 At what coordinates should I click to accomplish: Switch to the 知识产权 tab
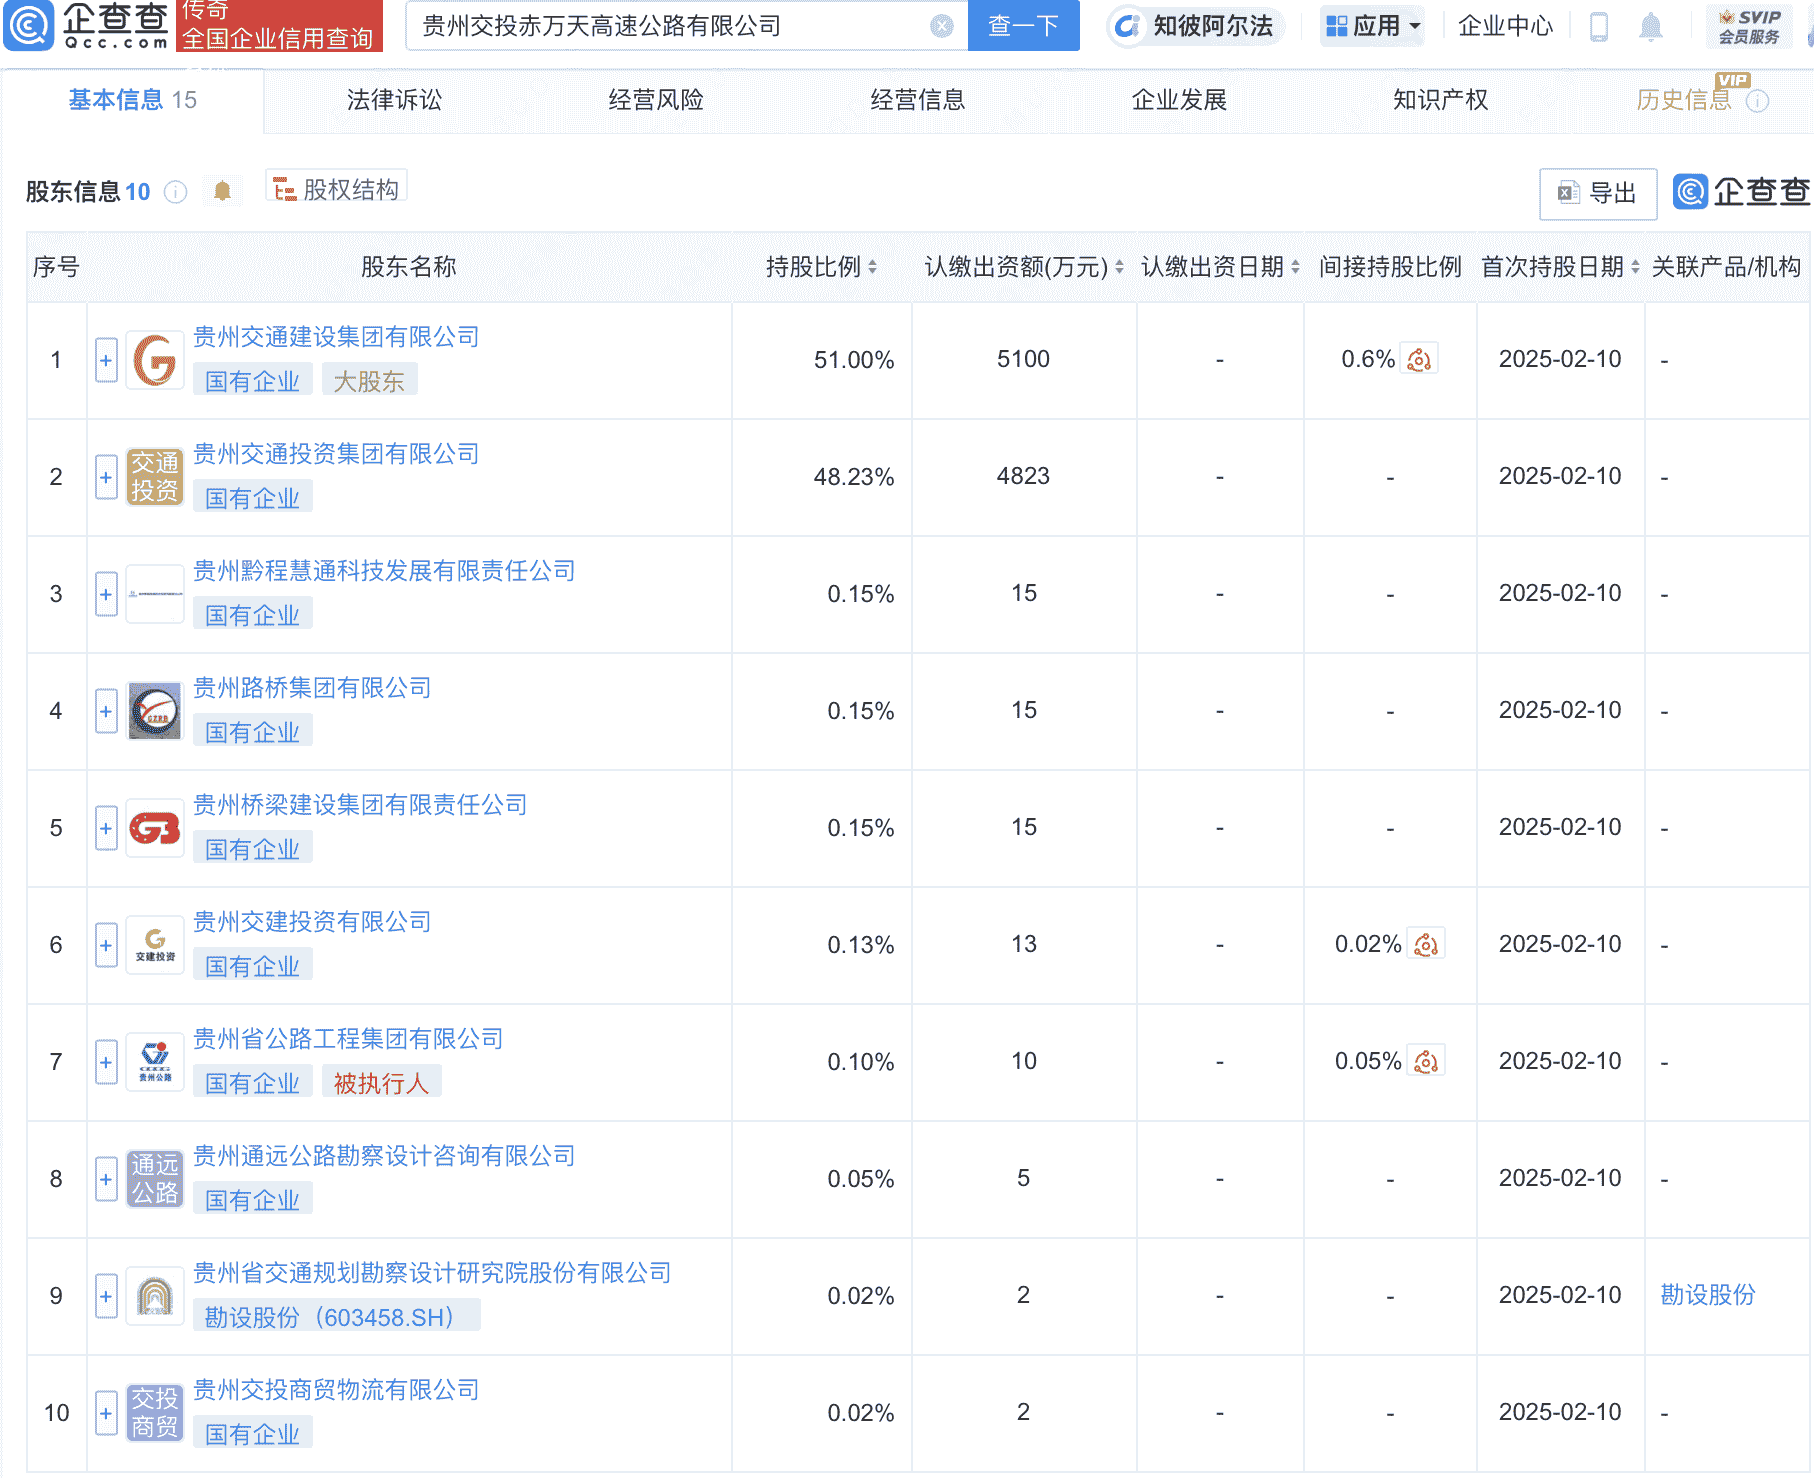click(x=1440, y=100)
